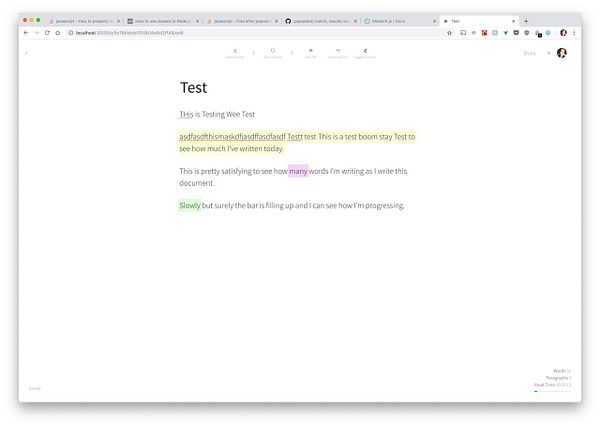The height and width of the screenshot is (427, 600).
Task: Click the Share button in the editor header
Action: click(x=530, y=53)
